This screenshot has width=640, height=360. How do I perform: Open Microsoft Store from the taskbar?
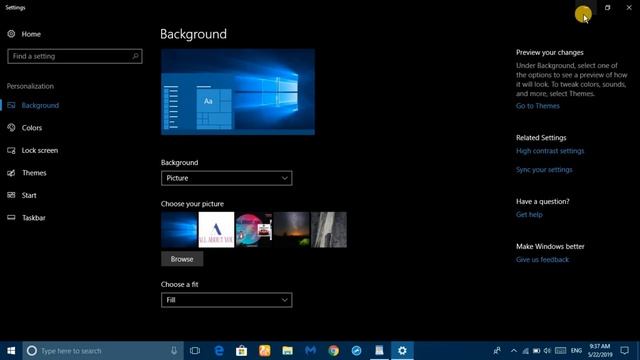pos(242,351)
